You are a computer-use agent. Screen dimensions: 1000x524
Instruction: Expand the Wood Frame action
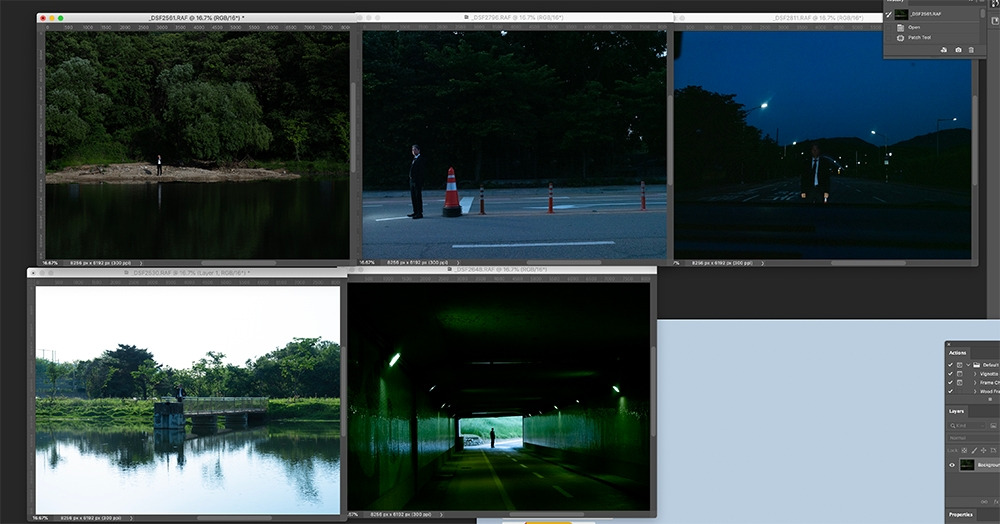tap(975, 391)
